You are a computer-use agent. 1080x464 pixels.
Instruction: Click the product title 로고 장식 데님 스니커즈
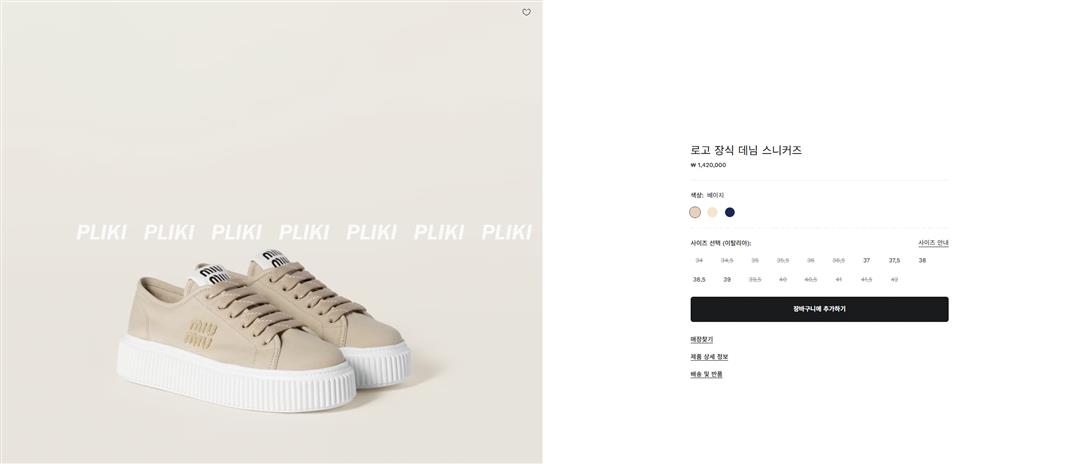pos(746,150)
